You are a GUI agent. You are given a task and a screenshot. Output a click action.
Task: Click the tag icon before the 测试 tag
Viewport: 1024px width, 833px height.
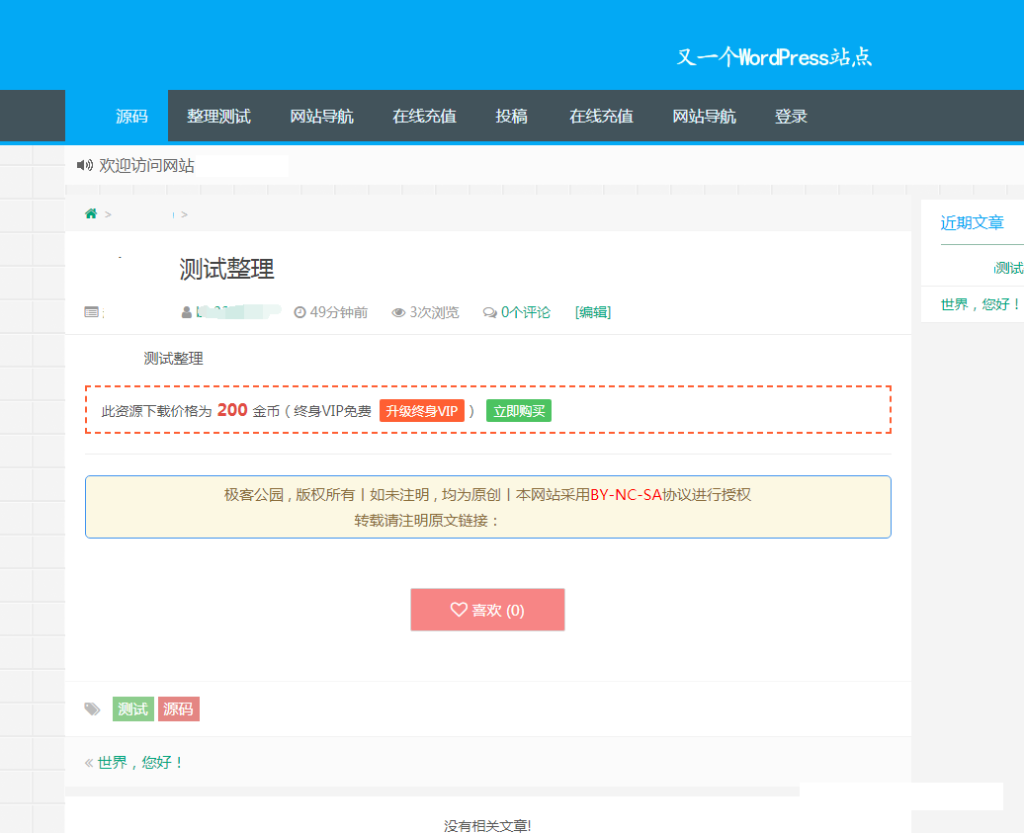coord(92,709)
